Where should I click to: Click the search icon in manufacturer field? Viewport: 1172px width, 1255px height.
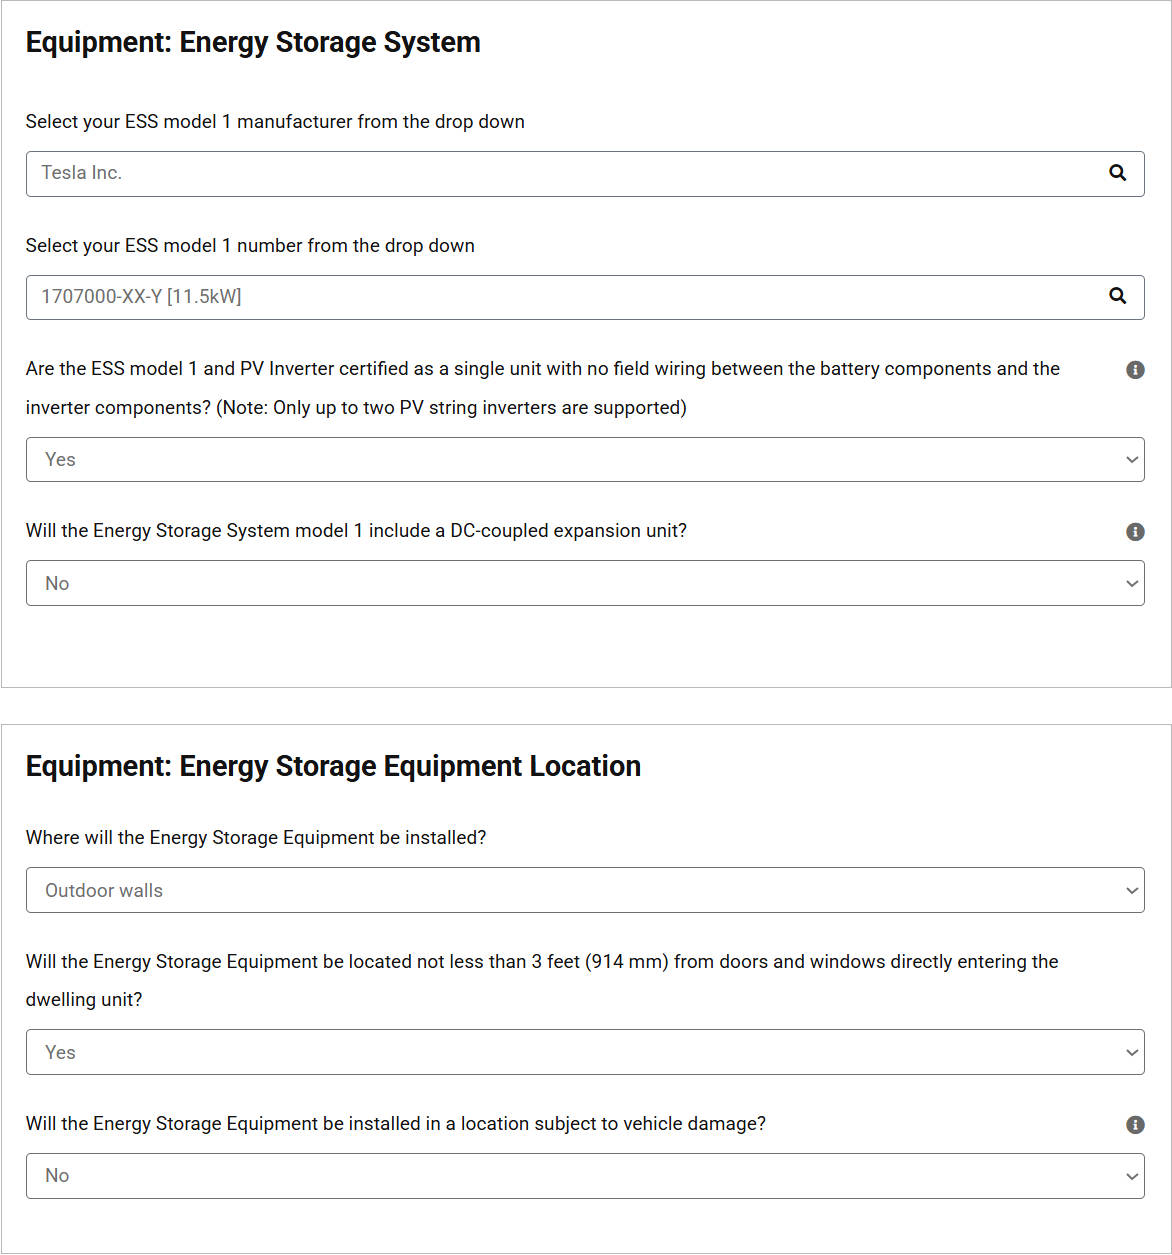tap(1118, 173)
